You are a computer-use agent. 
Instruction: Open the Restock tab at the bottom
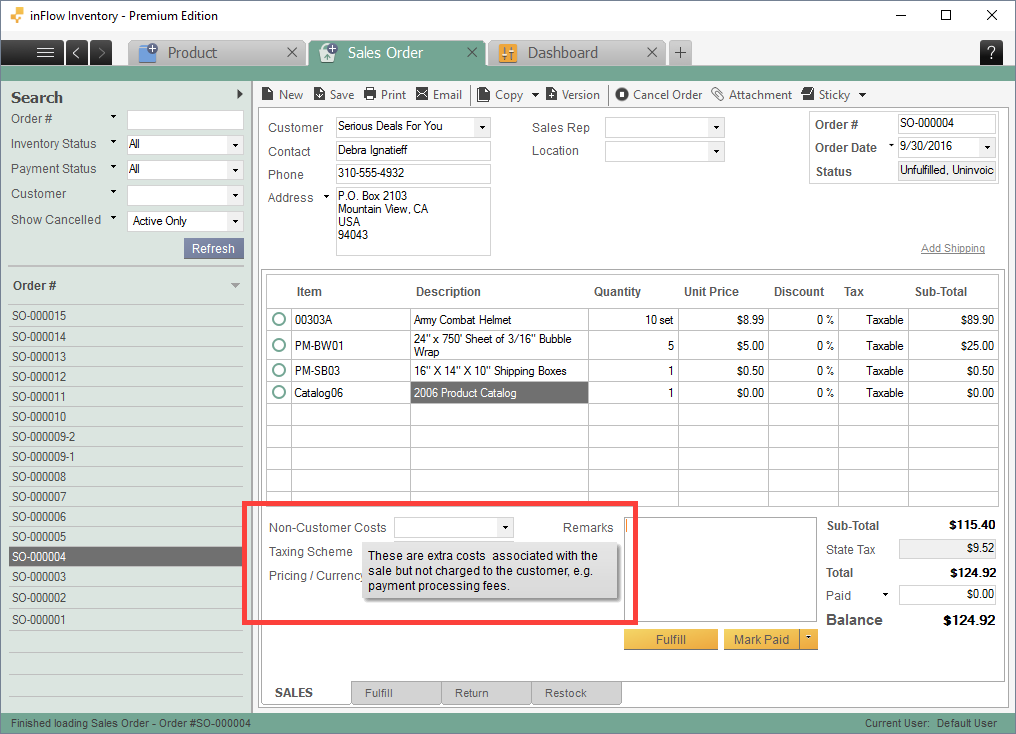(x=576, y=692)
